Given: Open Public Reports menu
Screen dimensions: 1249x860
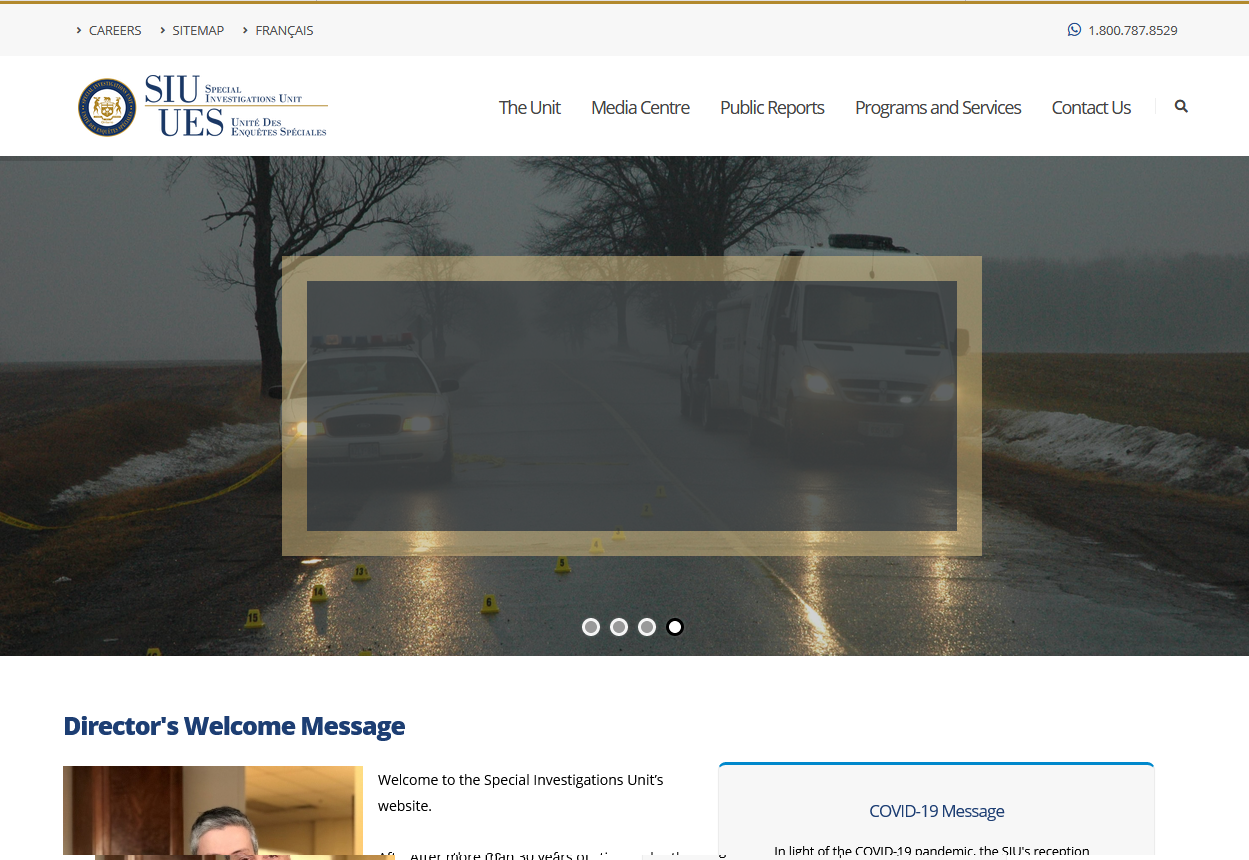Looking at the screenshot, I should pos(772,107).
